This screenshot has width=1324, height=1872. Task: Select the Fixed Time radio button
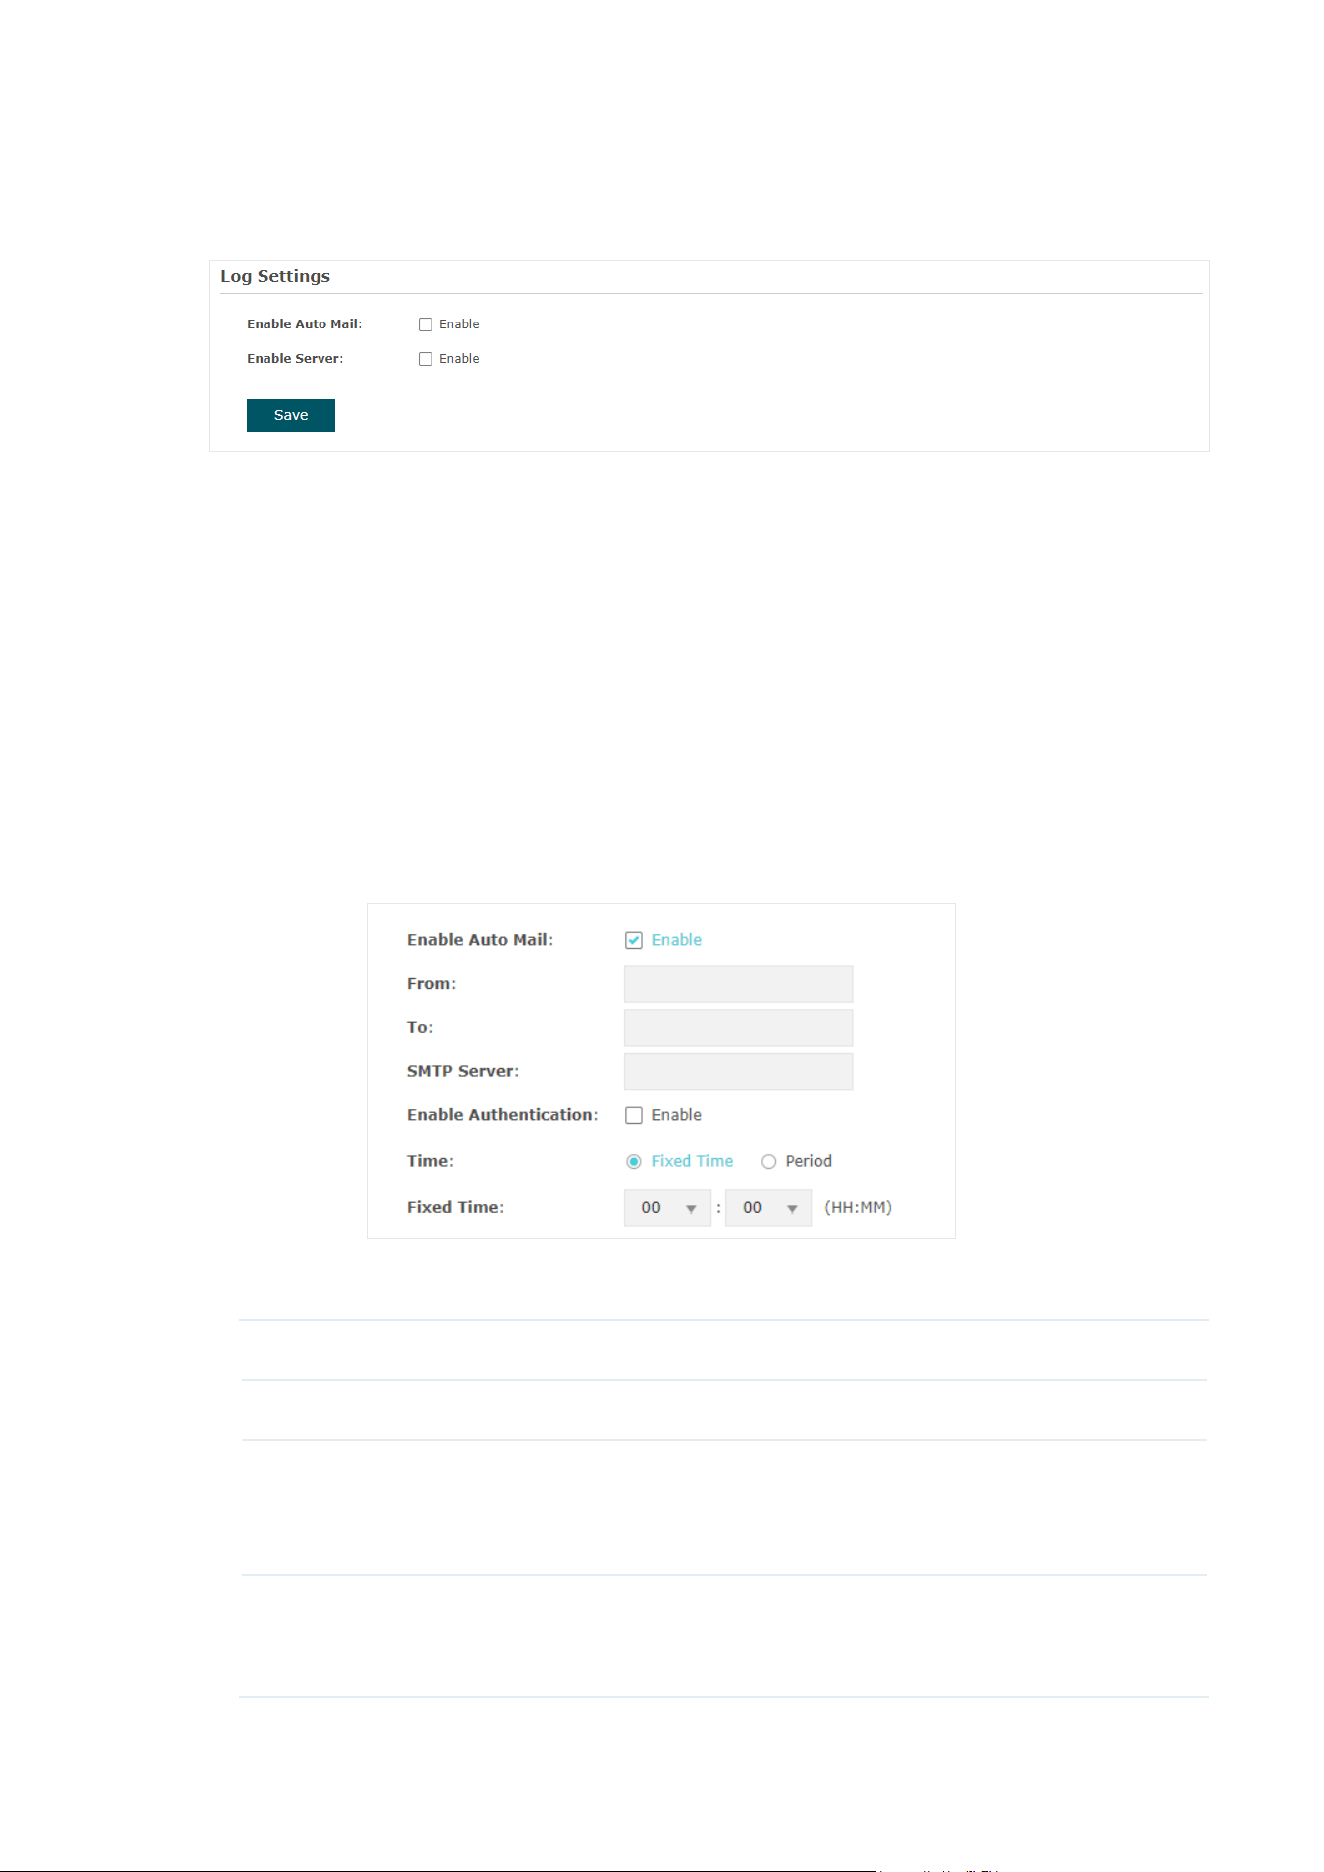(x=633, y=1162)
